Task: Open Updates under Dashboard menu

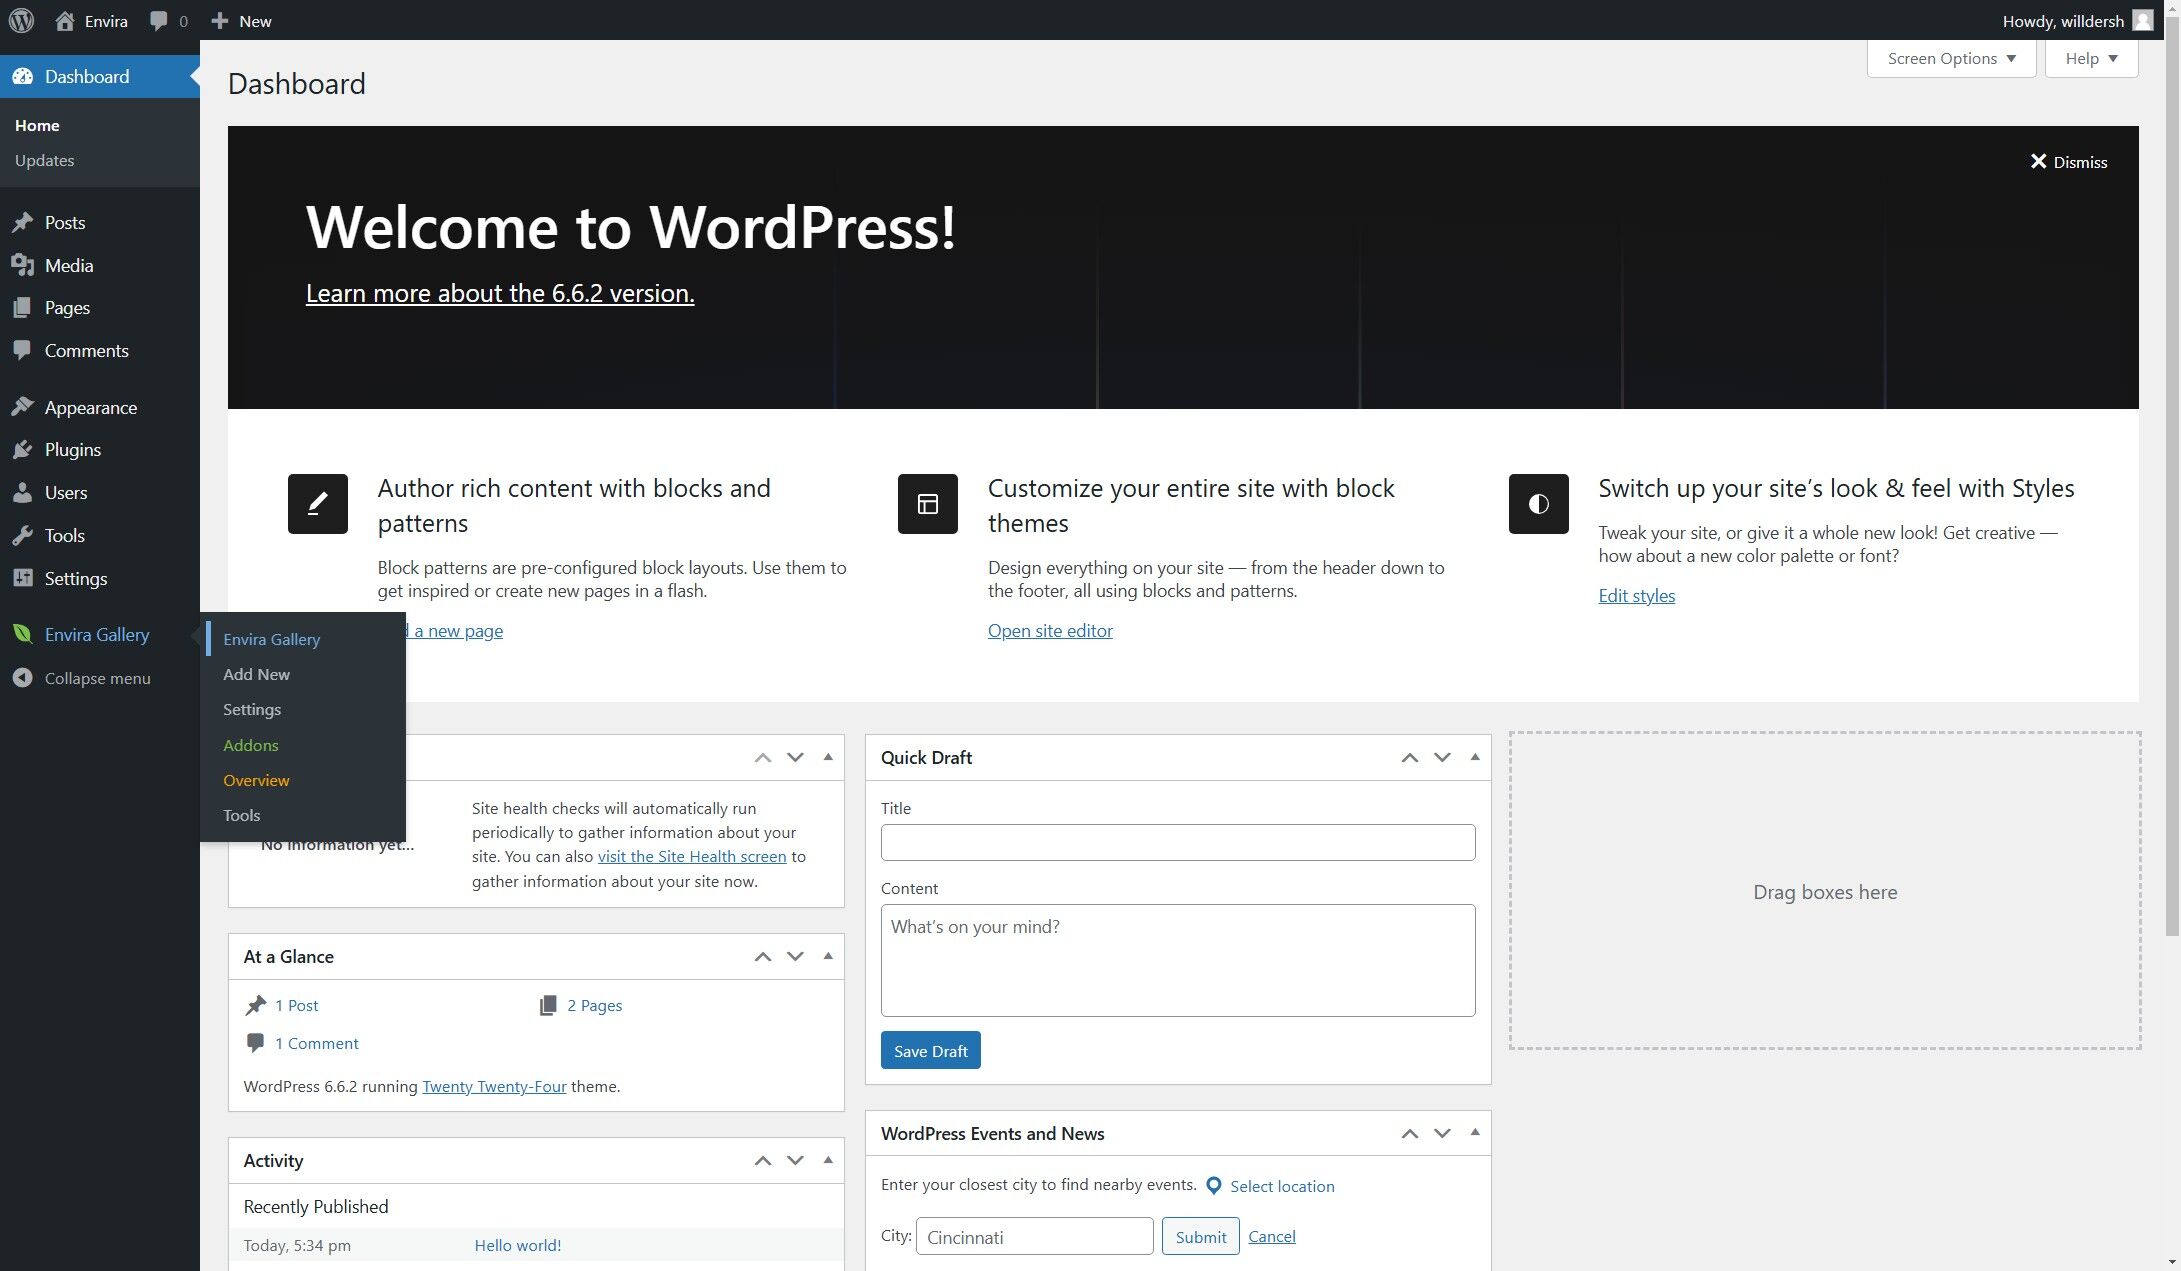Action: tap(44, 160)
